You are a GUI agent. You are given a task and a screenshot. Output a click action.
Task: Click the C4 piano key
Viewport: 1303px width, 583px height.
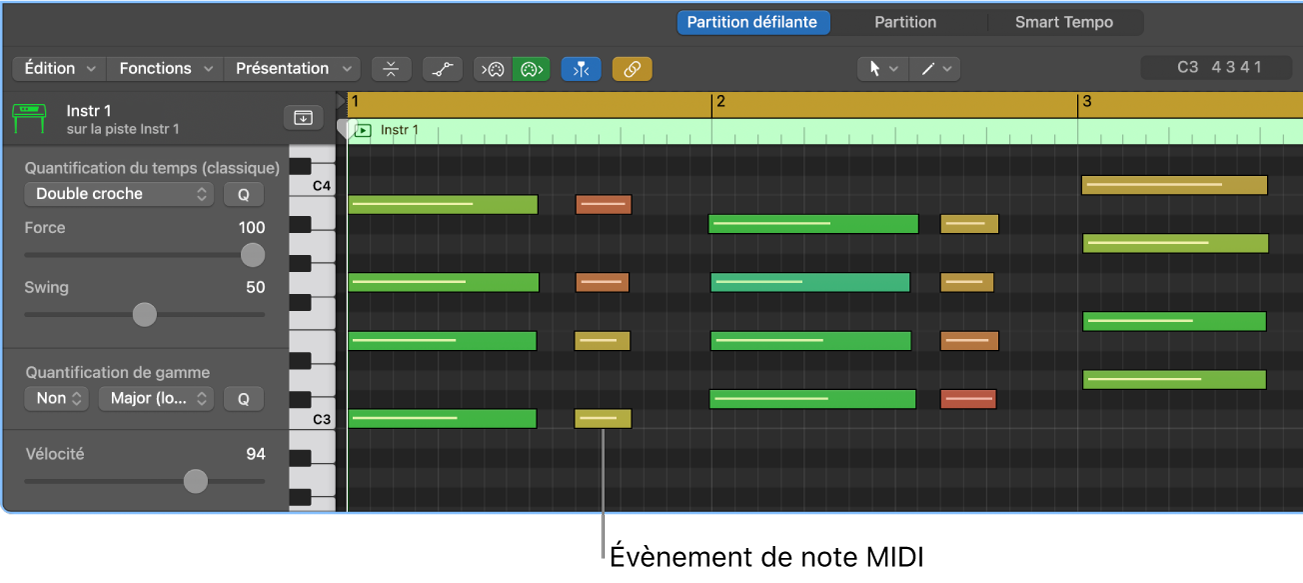[x=314, y=186]
